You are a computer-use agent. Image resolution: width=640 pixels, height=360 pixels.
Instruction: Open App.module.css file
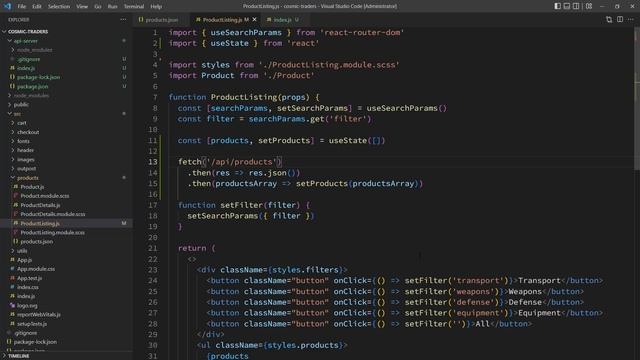[x=36, y=269]
